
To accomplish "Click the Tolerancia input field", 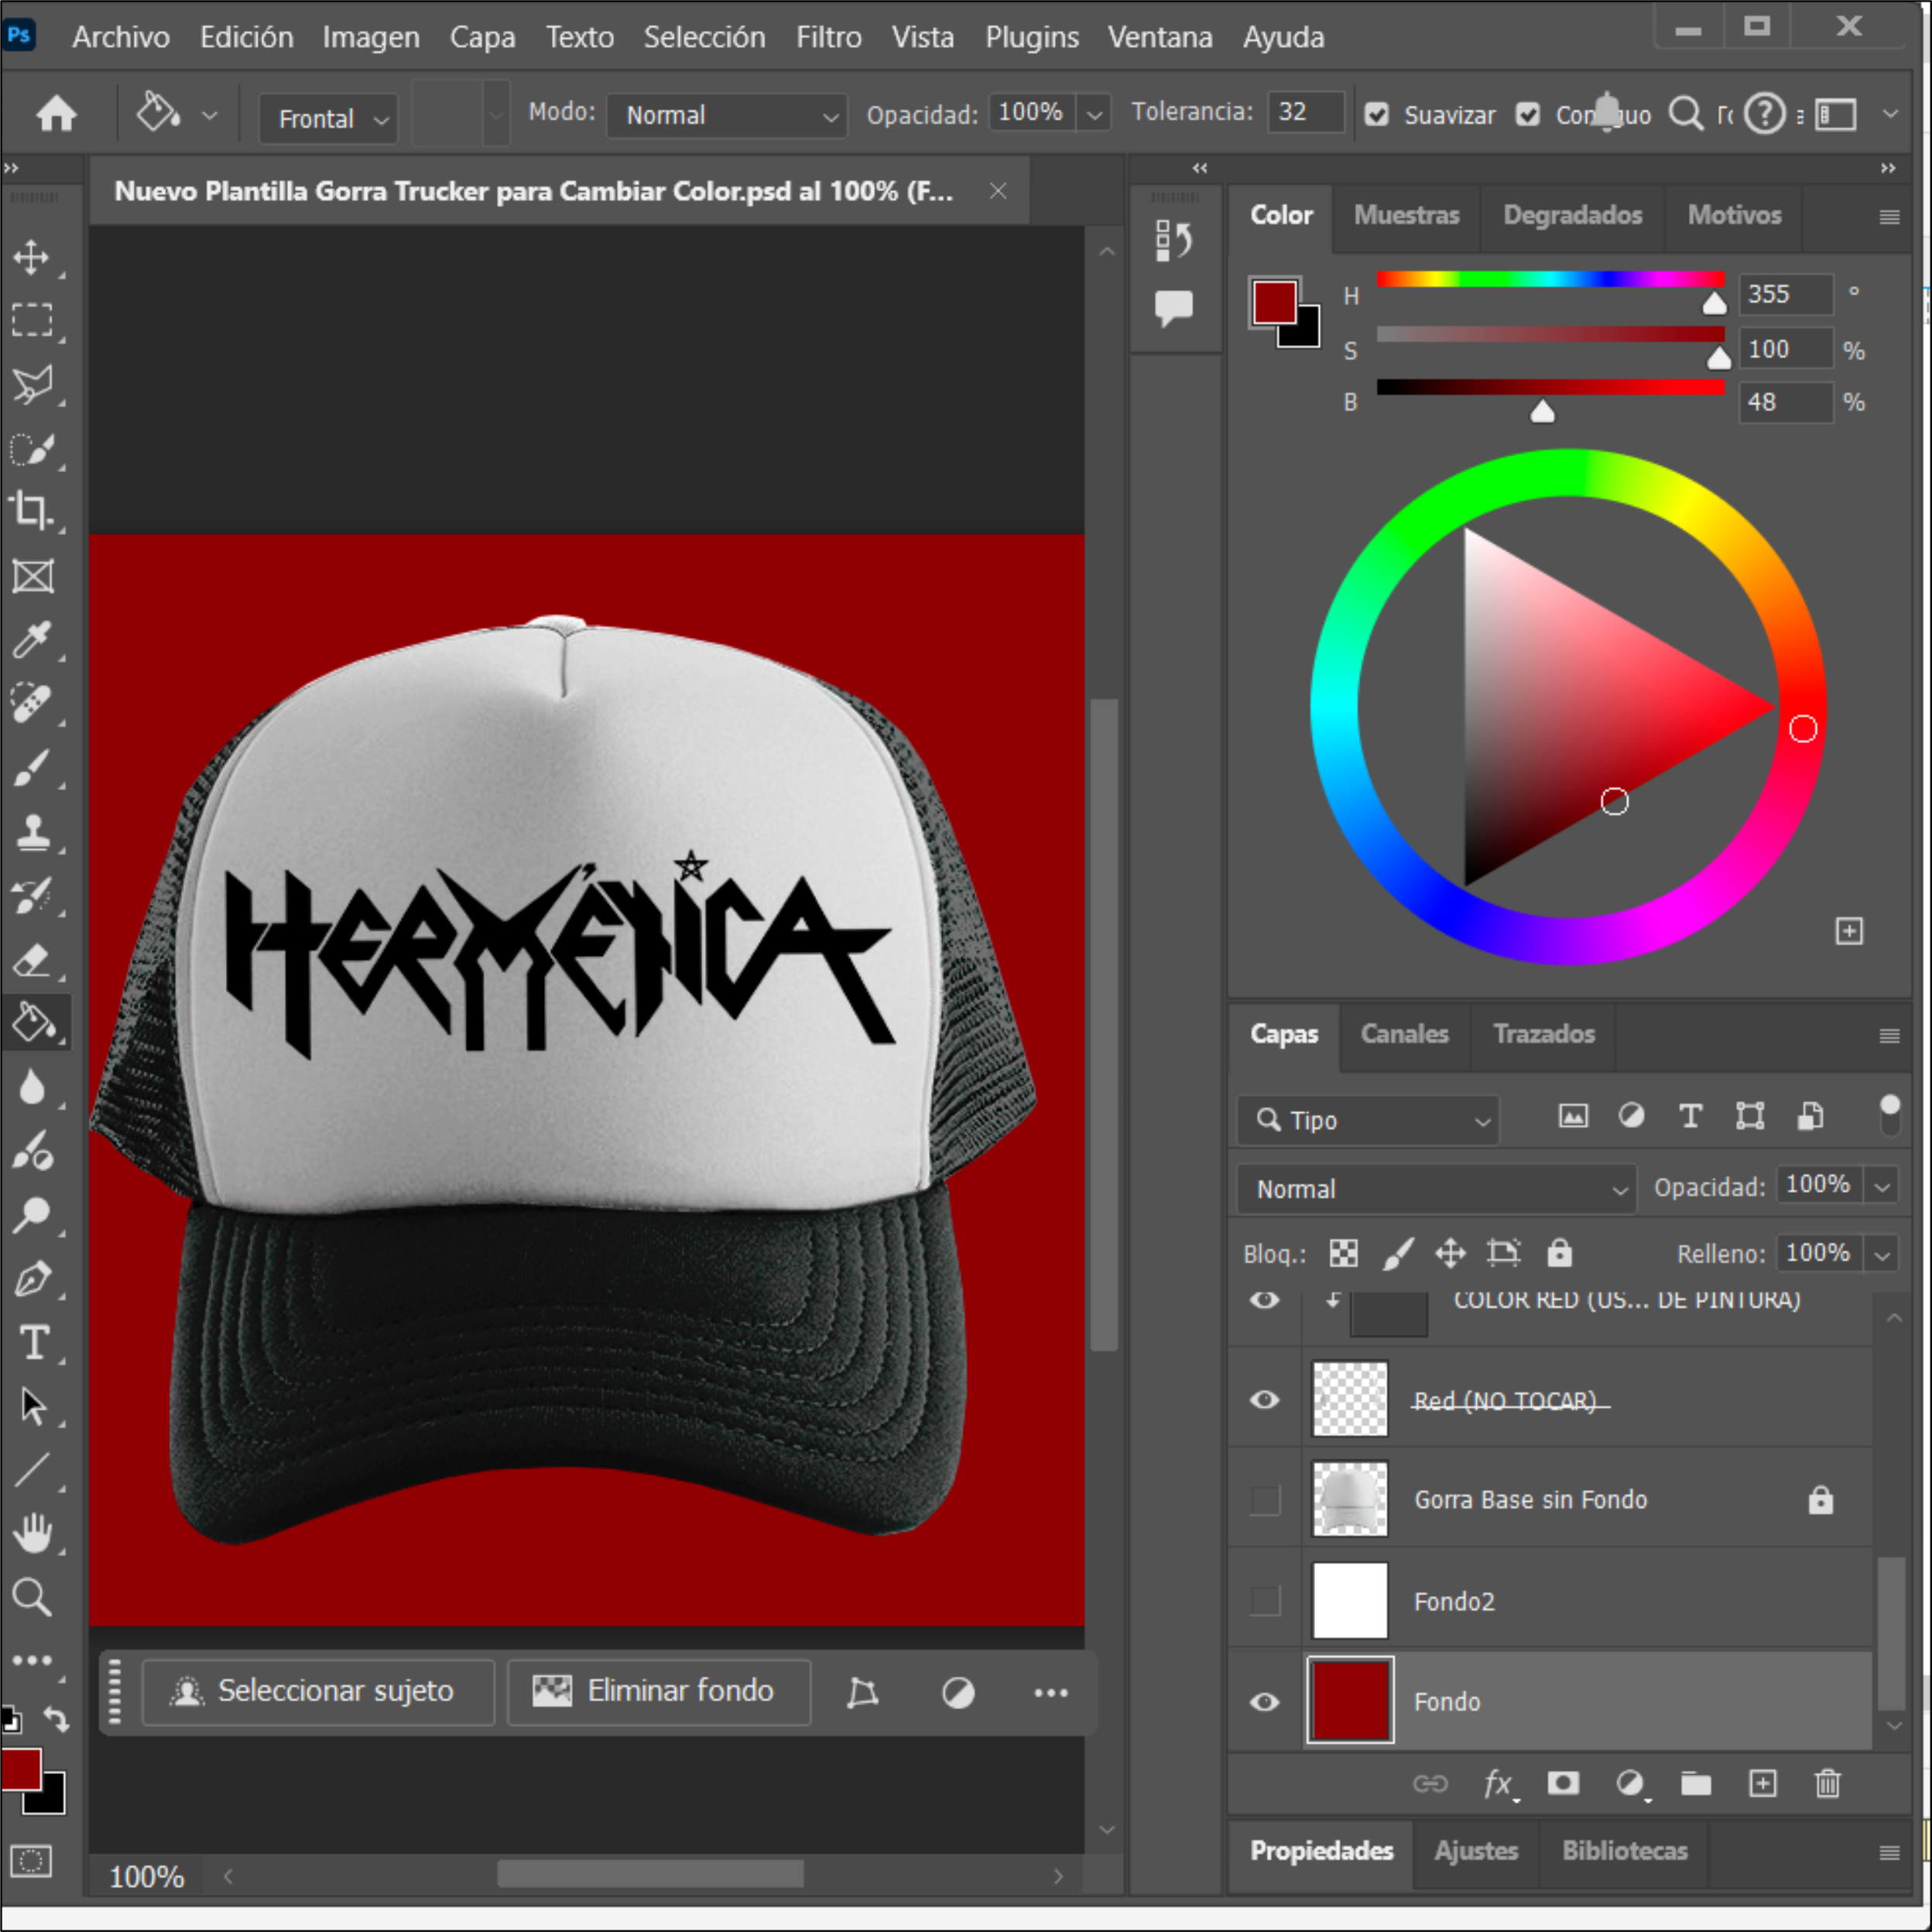I will click(x=1305, y=112).
